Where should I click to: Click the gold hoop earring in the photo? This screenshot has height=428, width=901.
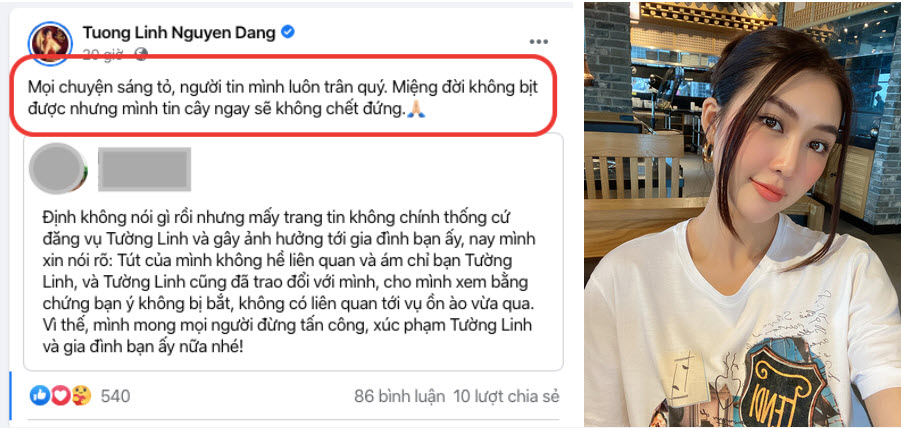pos(708,151)
